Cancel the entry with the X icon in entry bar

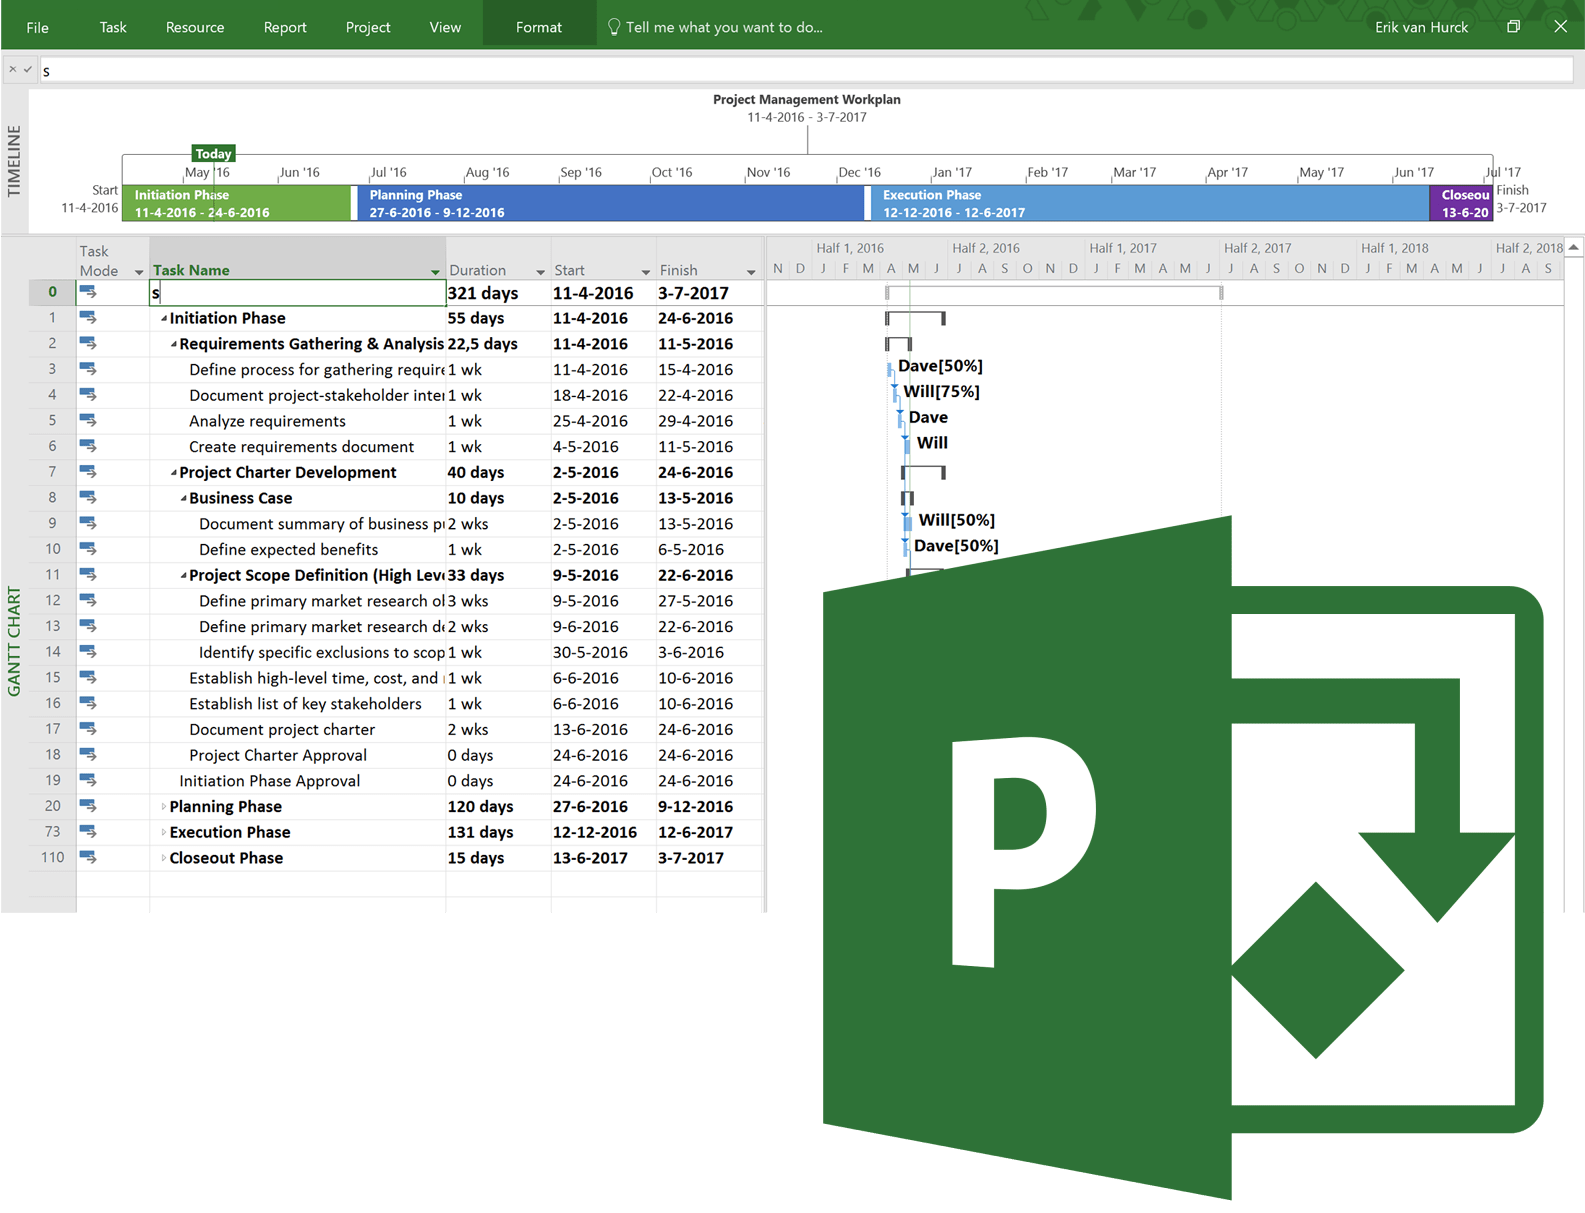[x=12, y=70]
